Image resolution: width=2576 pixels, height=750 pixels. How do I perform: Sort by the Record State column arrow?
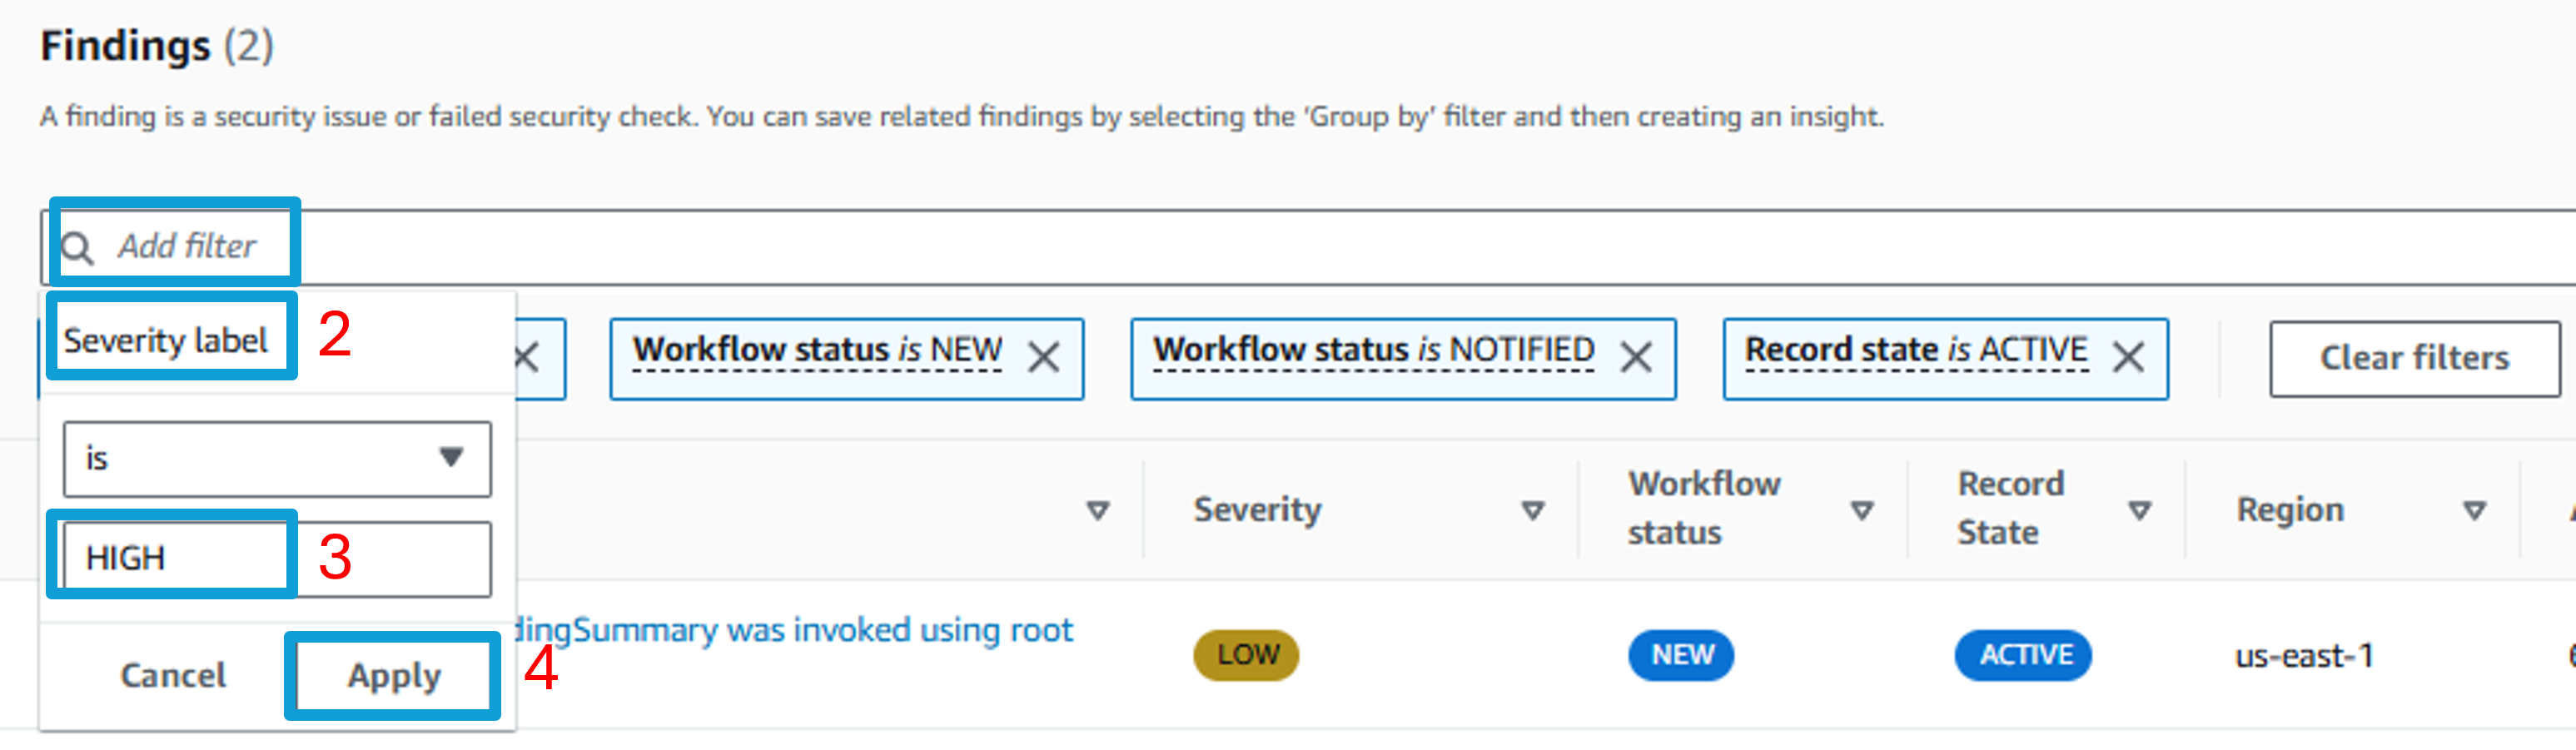point(2140,511)
